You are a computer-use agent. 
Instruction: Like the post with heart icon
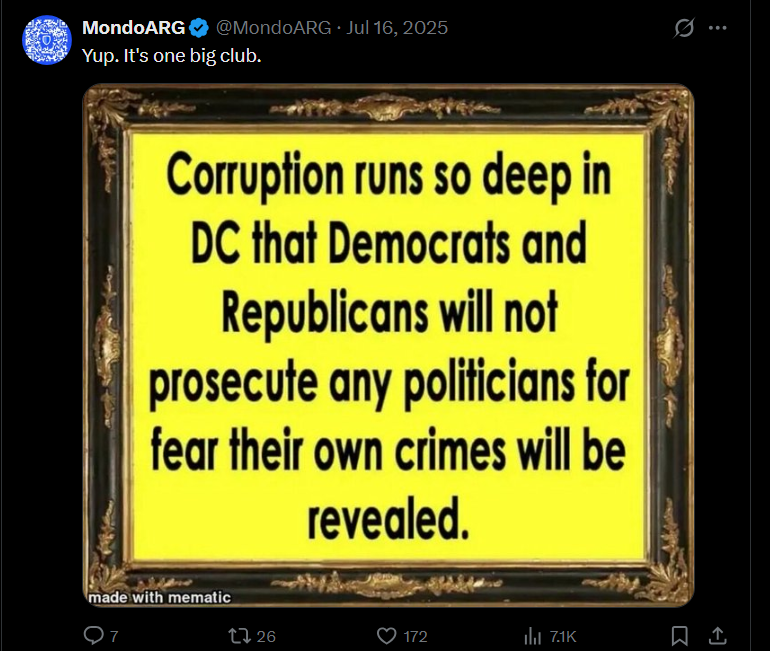click(386, 636)
